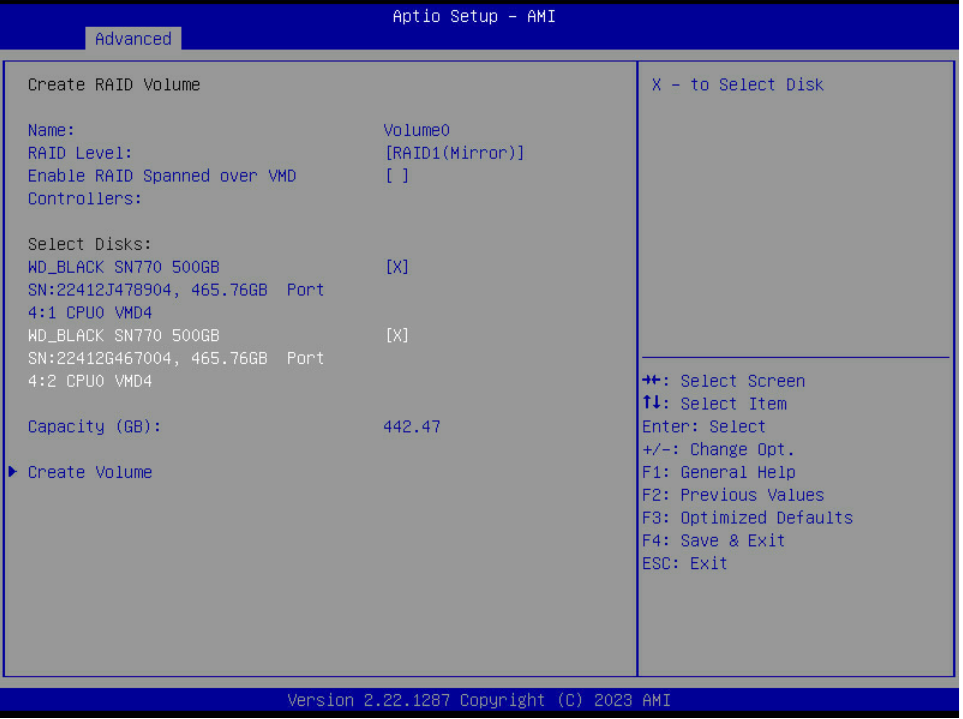Click the F1: General Help hint

[718, 472]
